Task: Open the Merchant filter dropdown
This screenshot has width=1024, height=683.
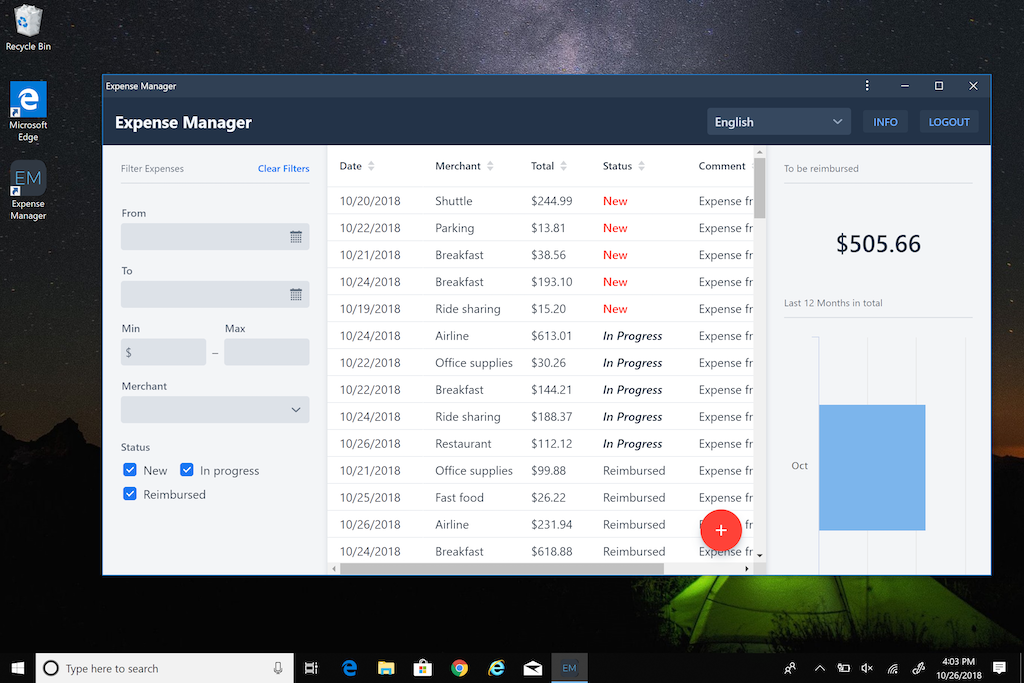Action: [x=215, y=410]
